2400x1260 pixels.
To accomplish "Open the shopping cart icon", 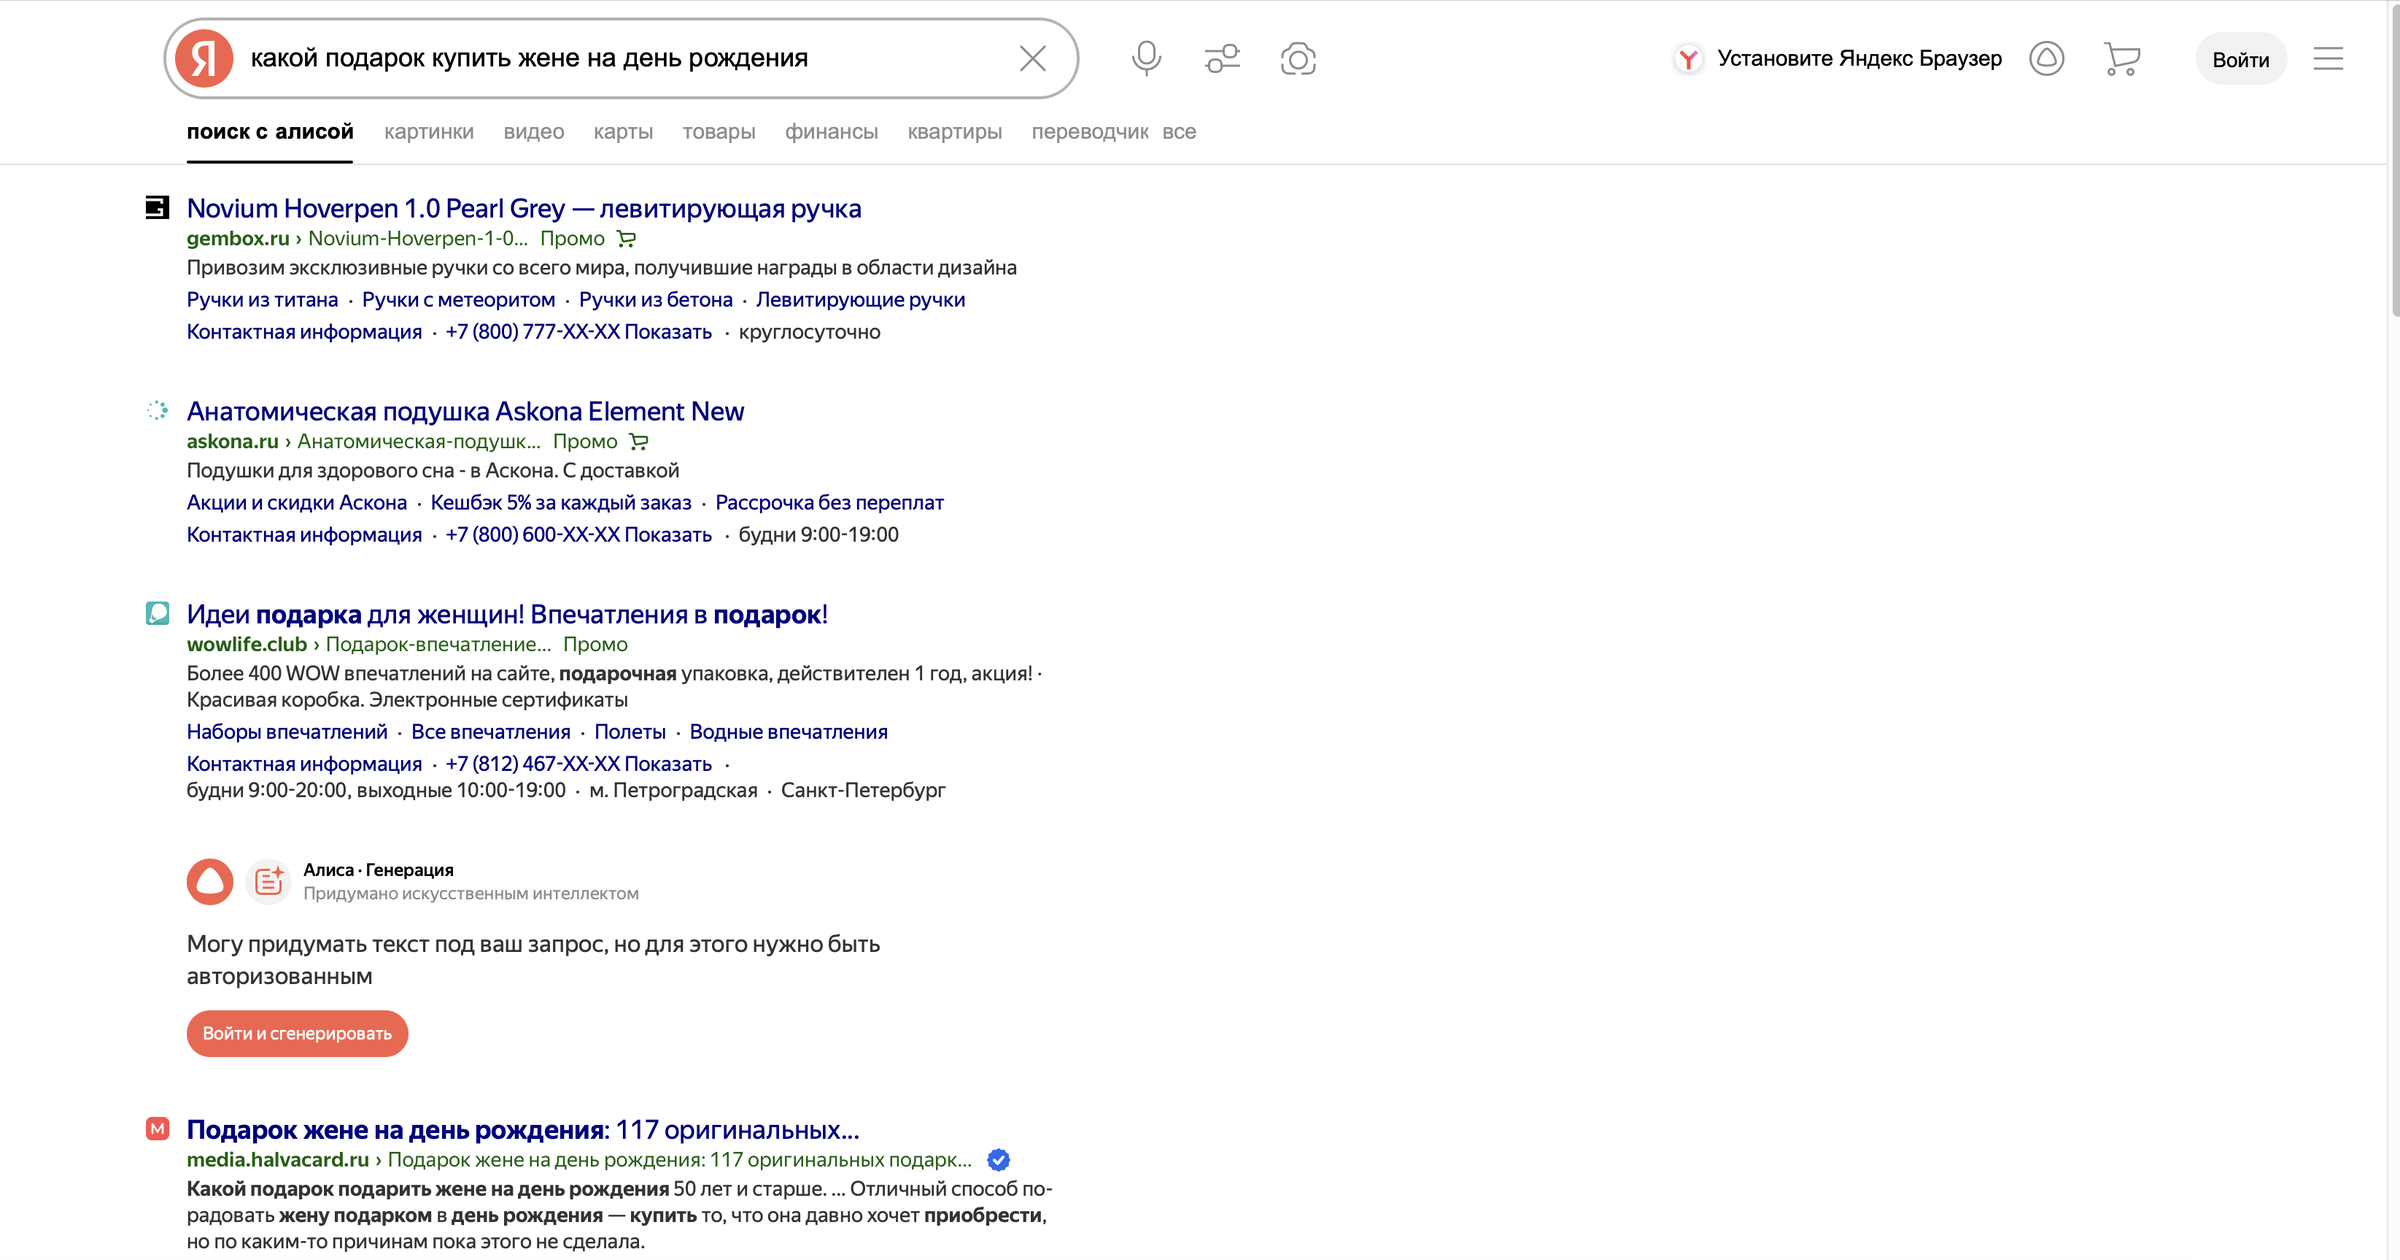I will [x=2122, y=58].
